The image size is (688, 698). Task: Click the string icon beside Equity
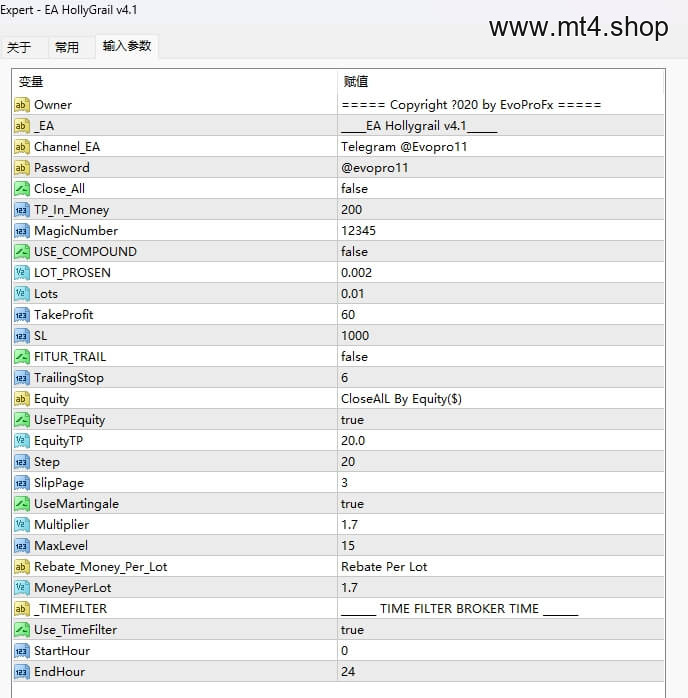coord(22,398)
